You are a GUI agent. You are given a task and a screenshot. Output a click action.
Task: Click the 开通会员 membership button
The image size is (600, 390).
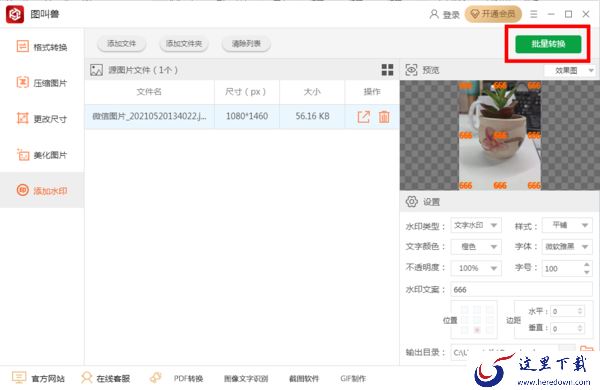(493, 14)
